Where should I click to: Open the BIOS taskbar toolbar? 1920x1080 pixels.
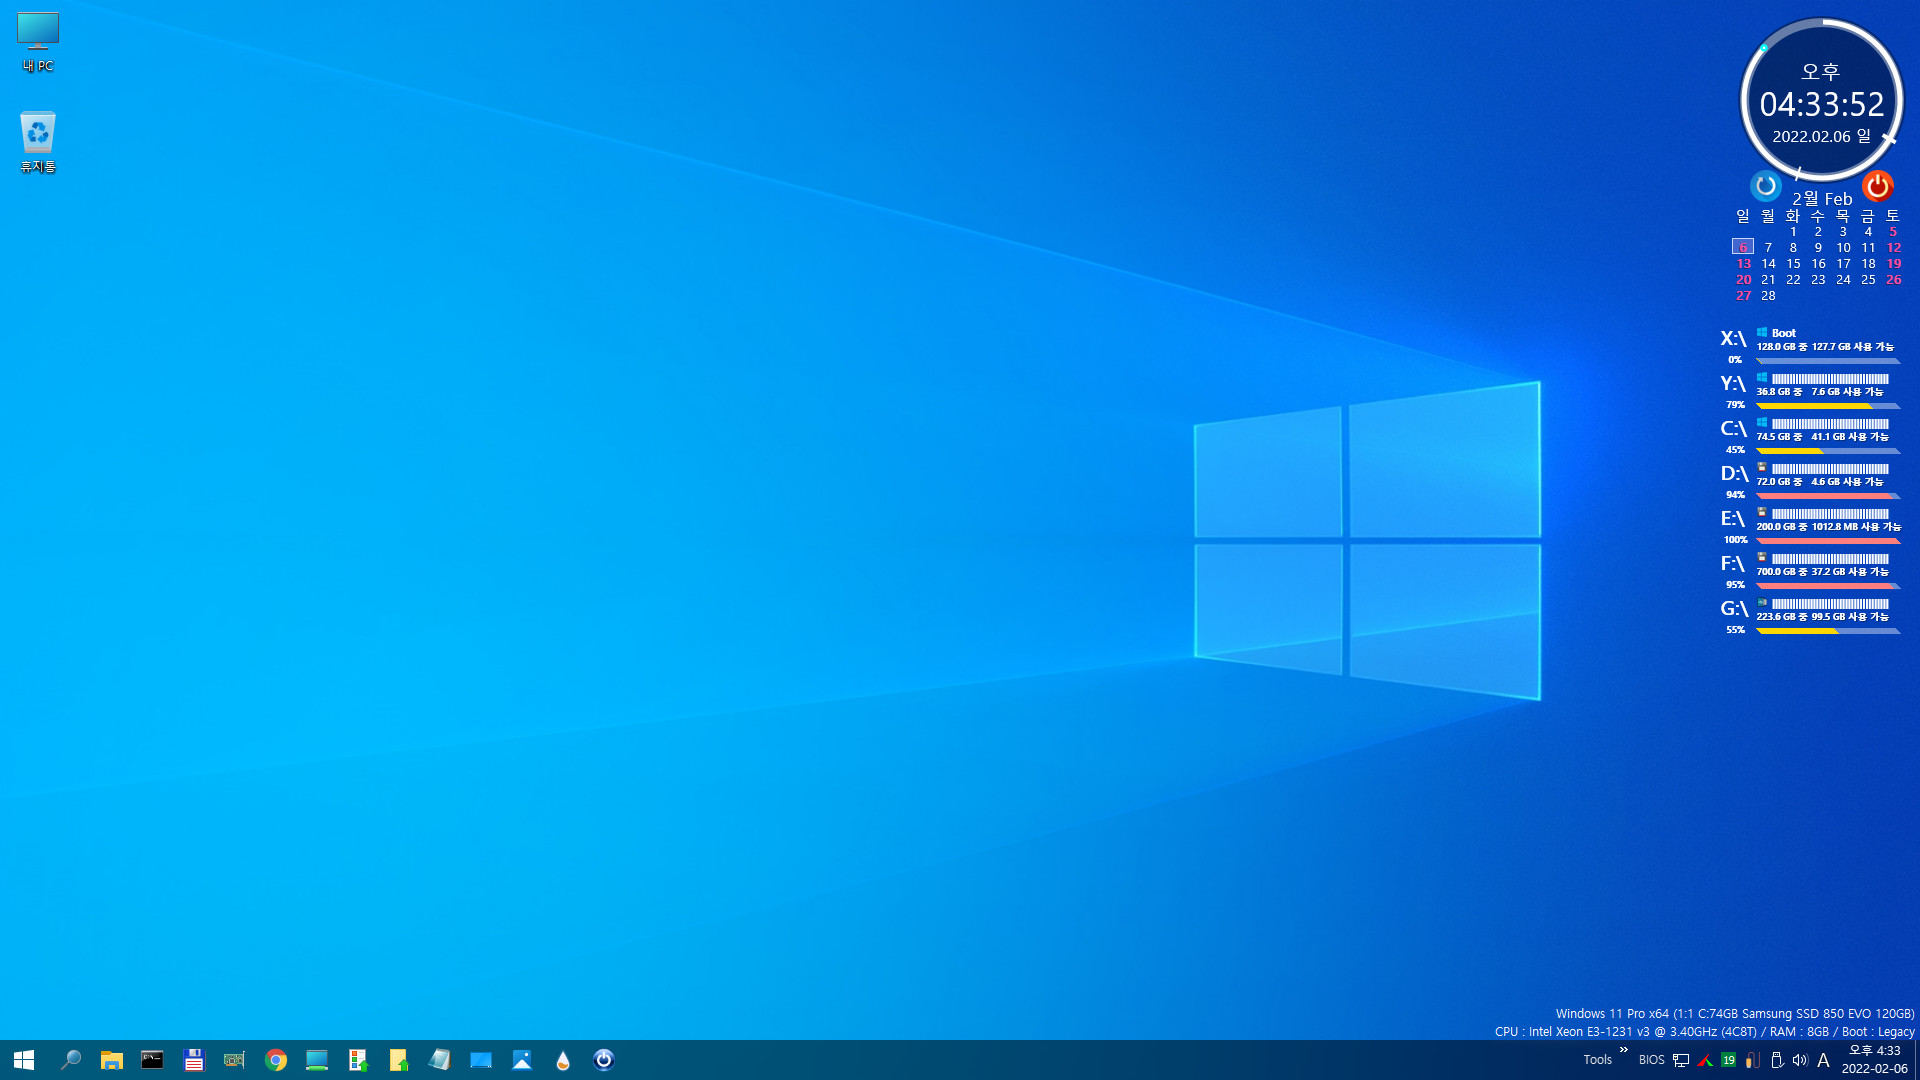[1651, 1060]
